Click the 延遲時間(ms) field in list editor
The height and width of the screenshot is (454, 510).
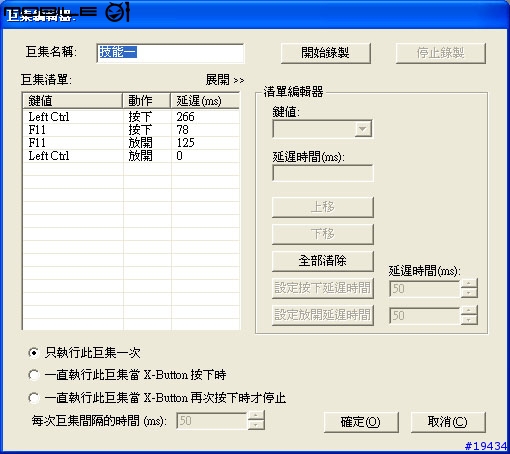[x=323, y=173]
